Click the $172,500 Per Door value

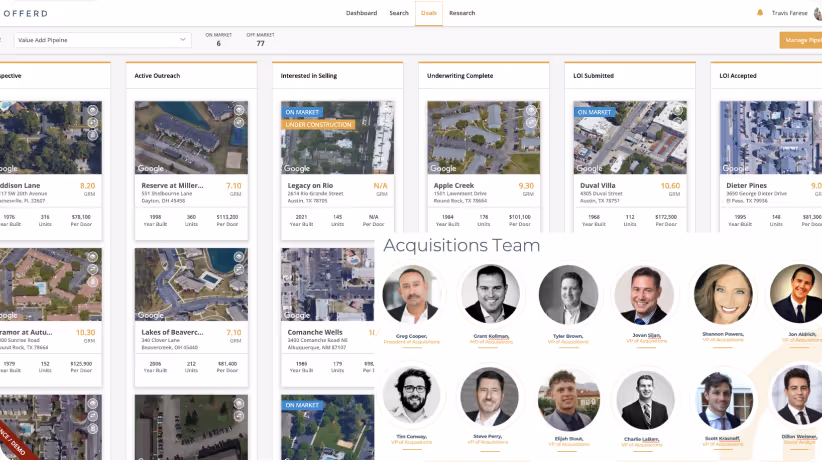(x=666, y=217)
